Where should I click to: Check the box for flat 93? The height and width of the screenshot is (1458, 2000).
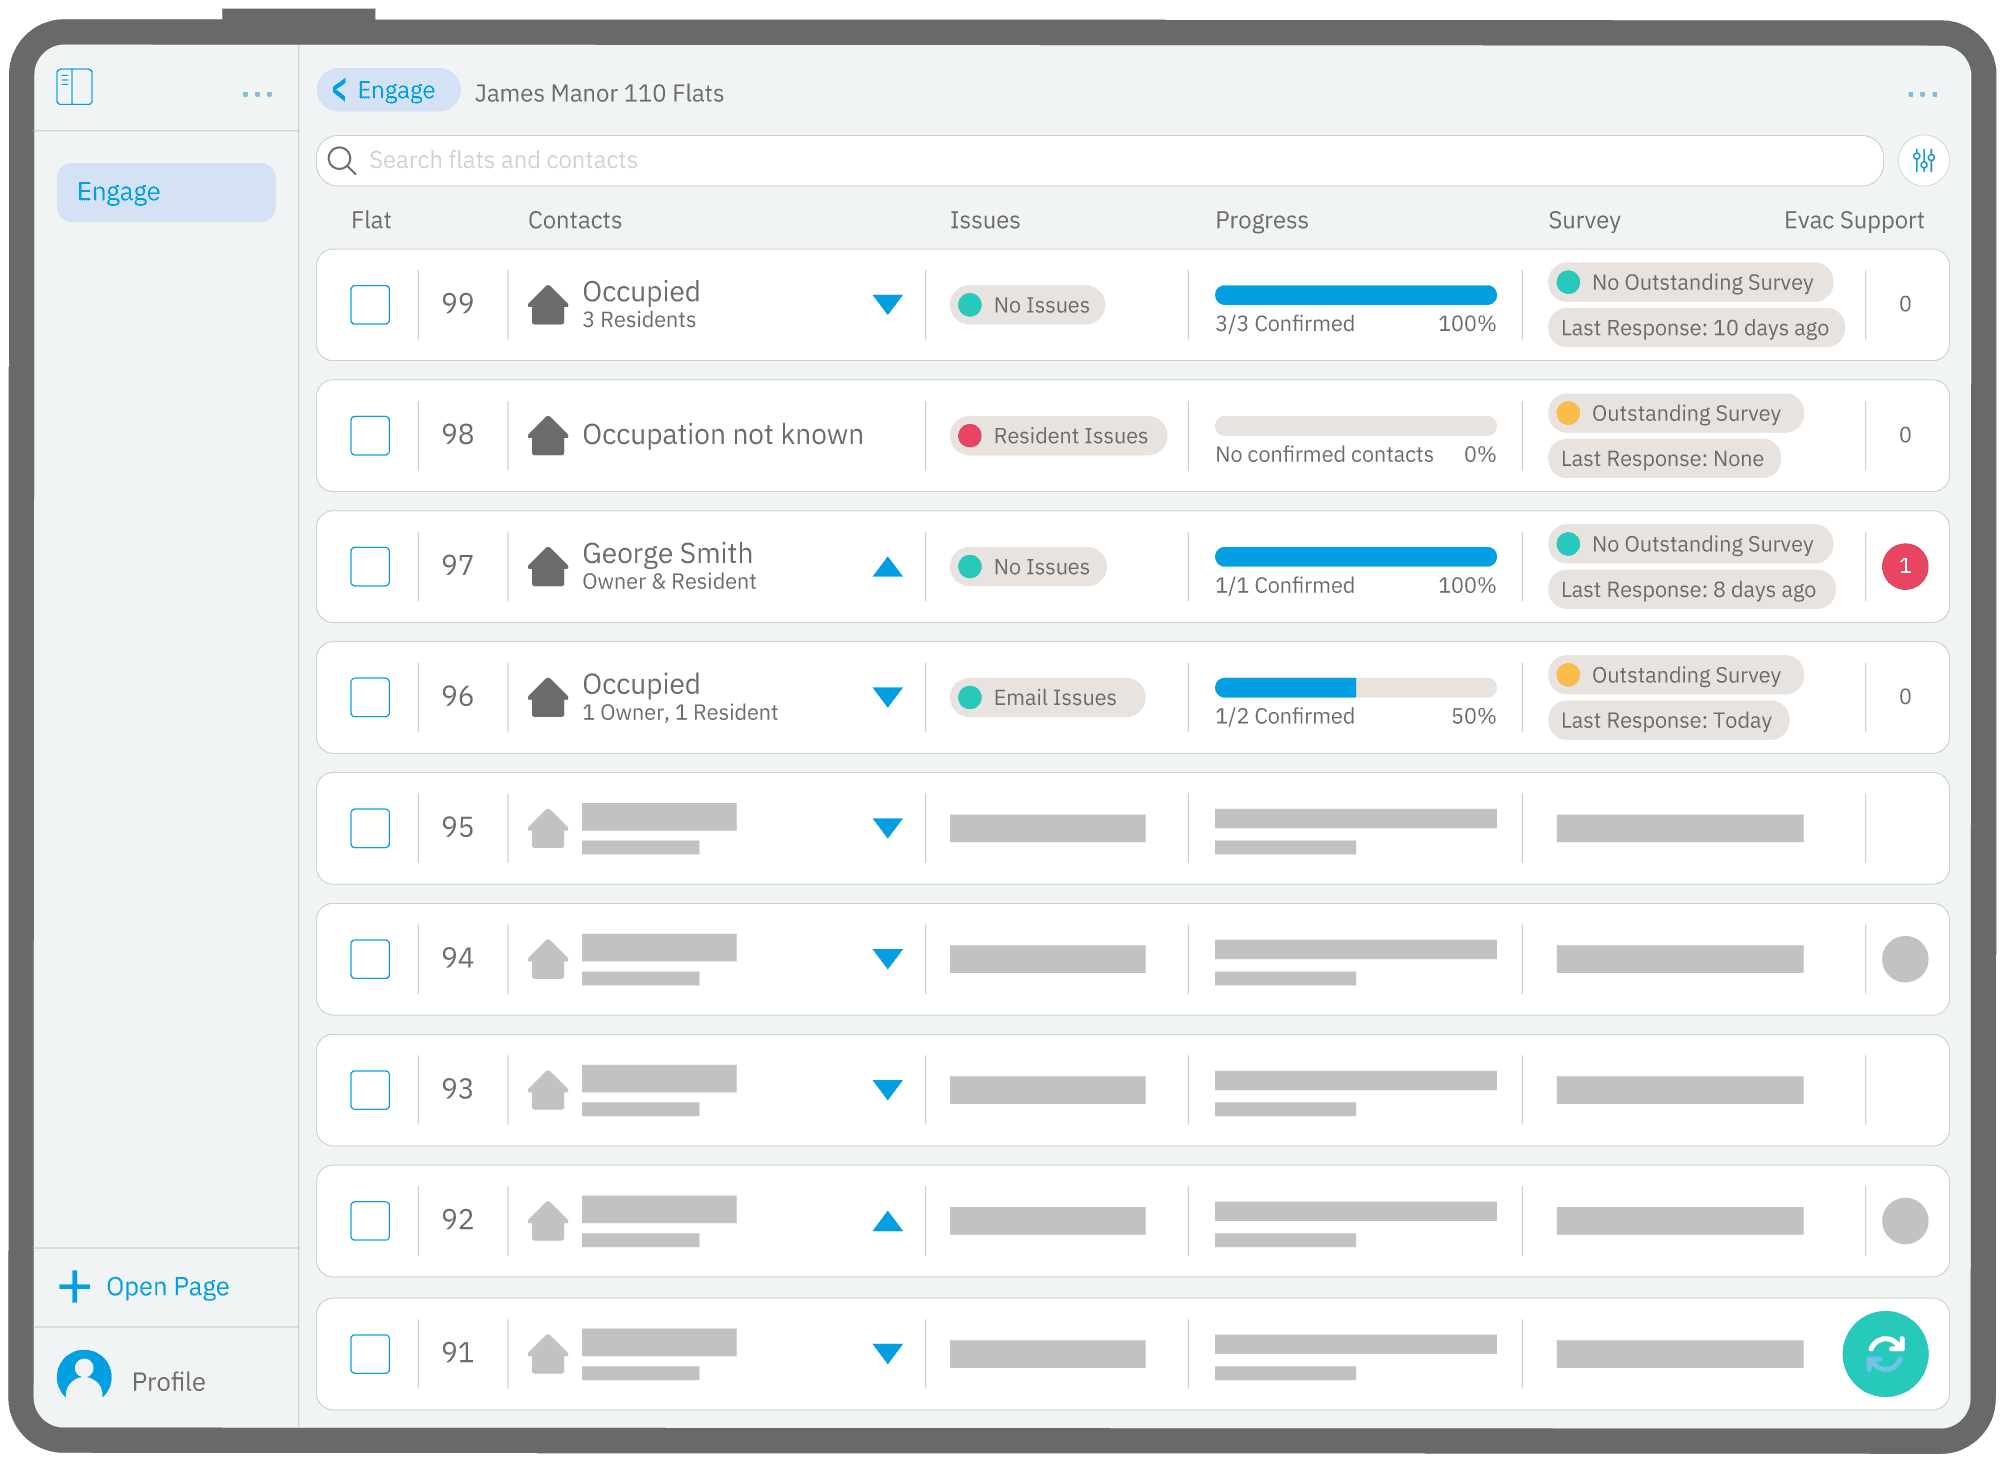[370, 1089]
